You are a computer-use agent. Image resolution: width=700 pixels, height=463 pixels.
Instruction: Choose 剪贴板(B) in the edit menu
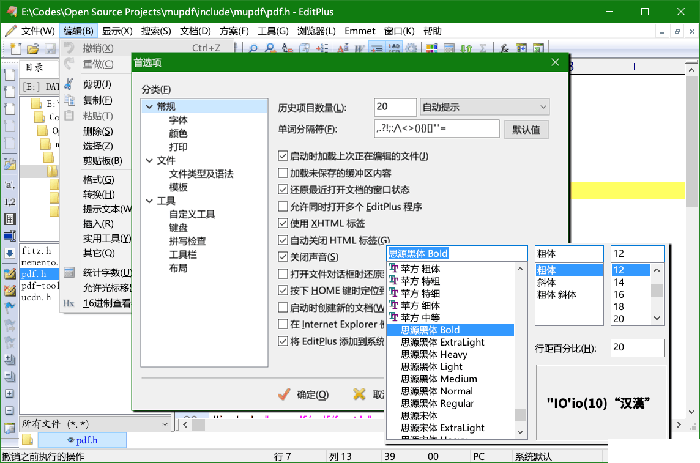(x=102, y=161)
